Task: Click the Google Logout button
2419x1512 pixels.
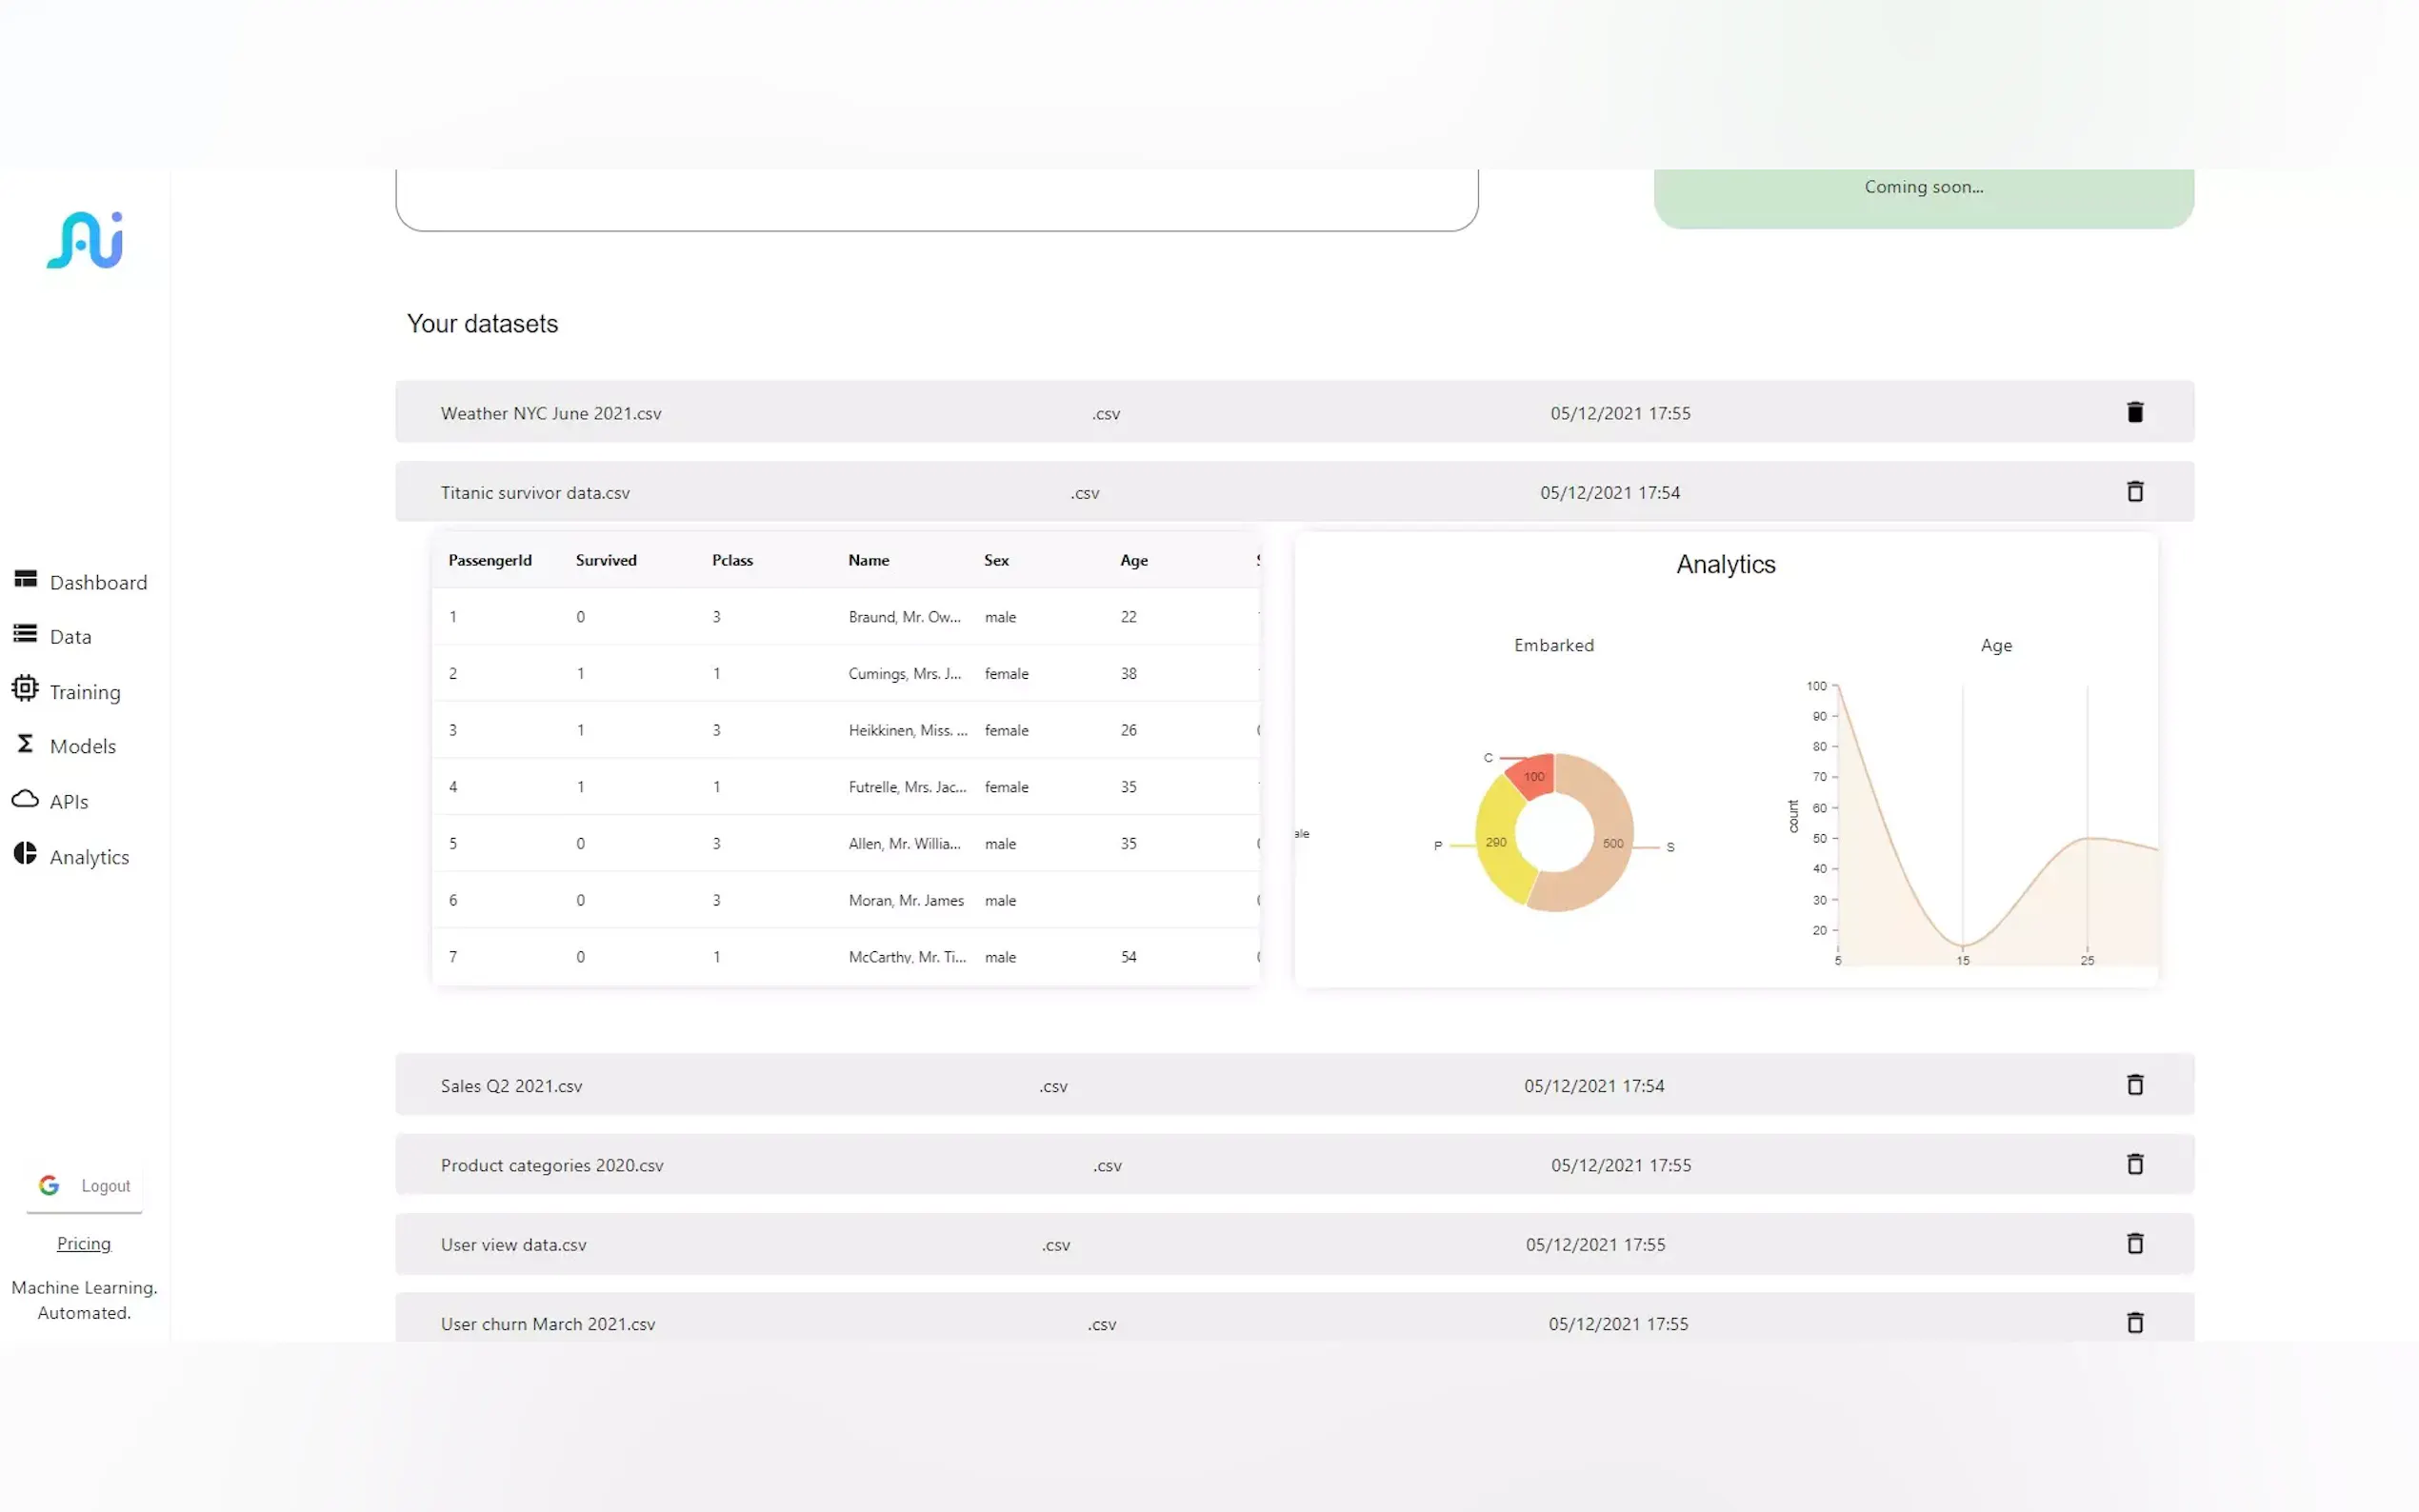Action: pos(85,1185)
